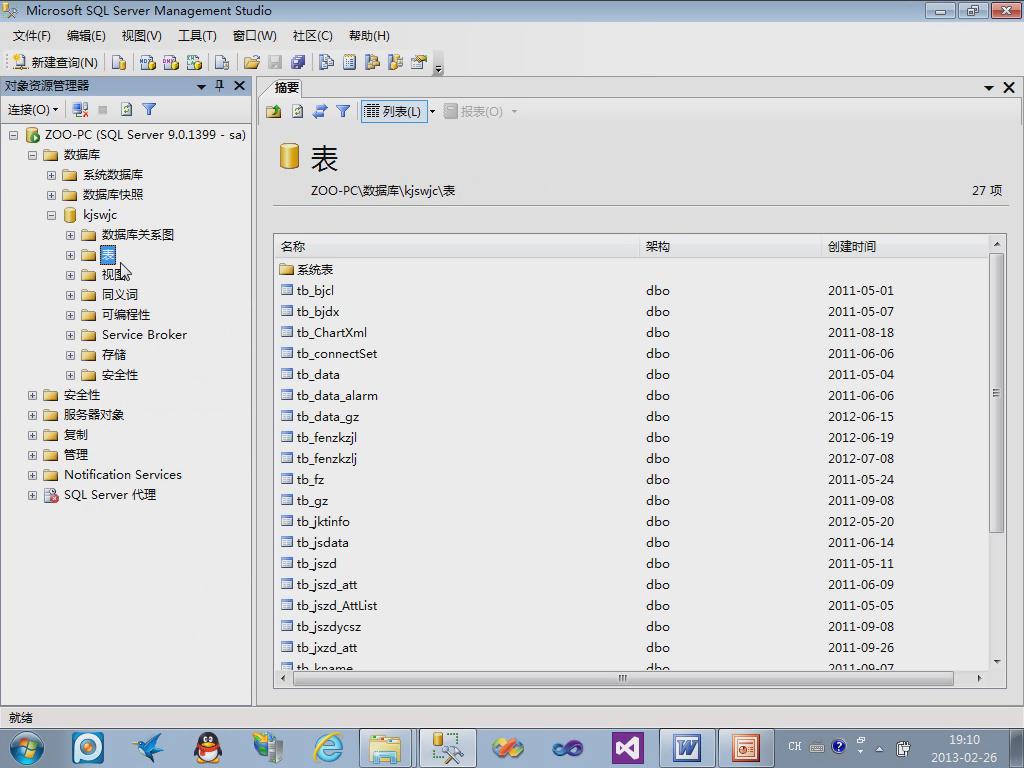Open Internet Explorer from the taskbar

tap(328, 748)
